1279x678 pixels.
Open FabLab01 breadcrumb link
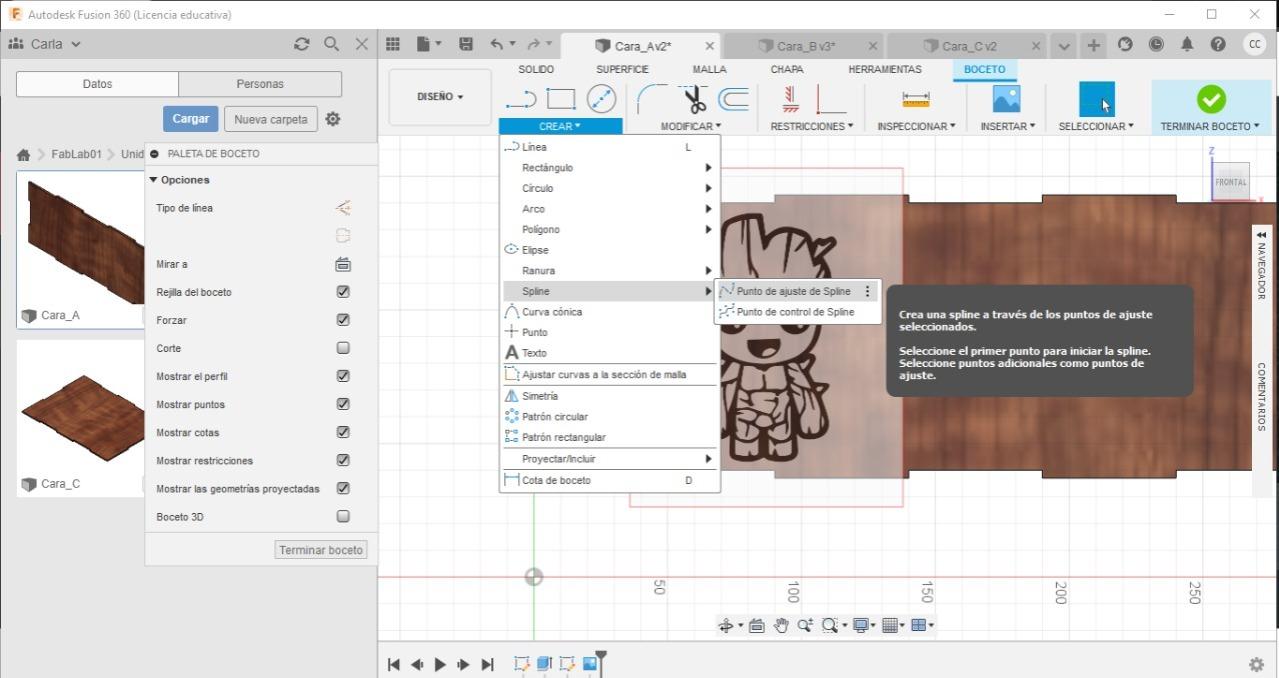coord(77,155)
